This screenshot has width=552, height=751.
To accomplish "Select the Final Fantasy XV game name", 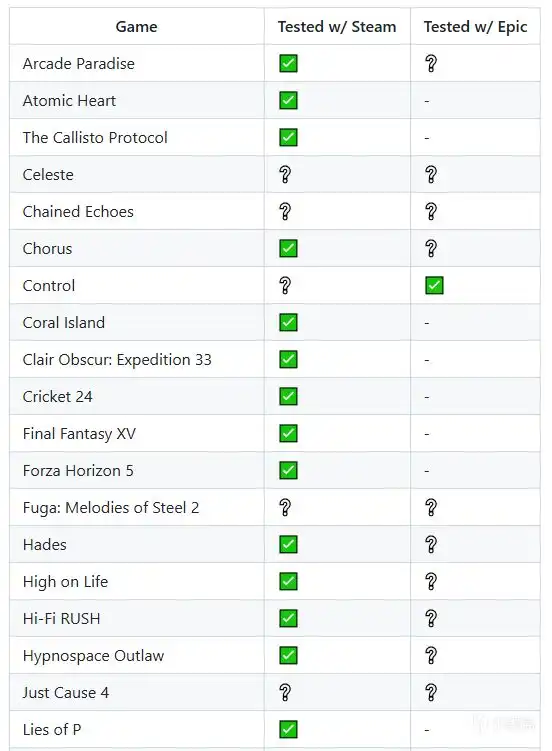I will click(x=79, y=434).
